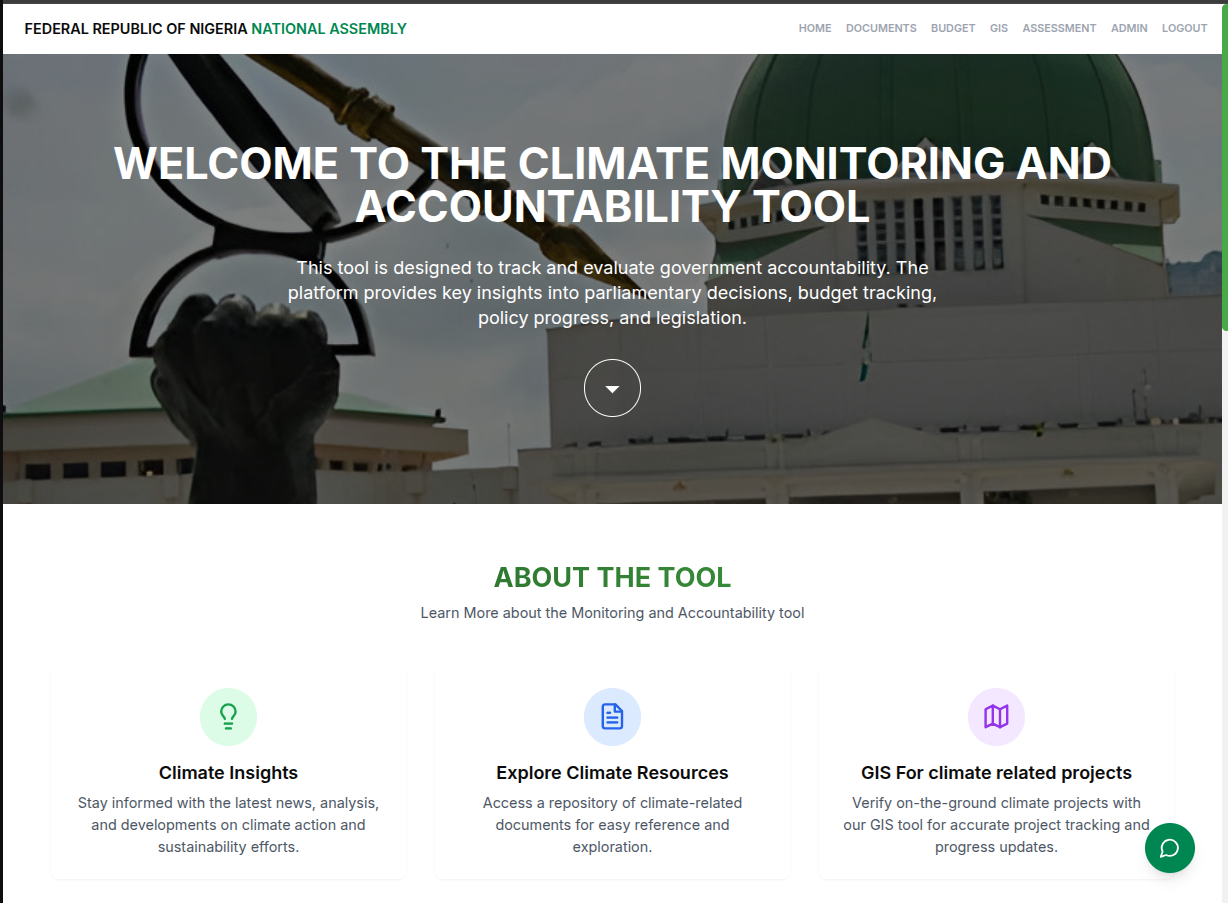Click the green lightbulb Climate Insights icon
The image size is (1228, 903).
tap(228, 716)
